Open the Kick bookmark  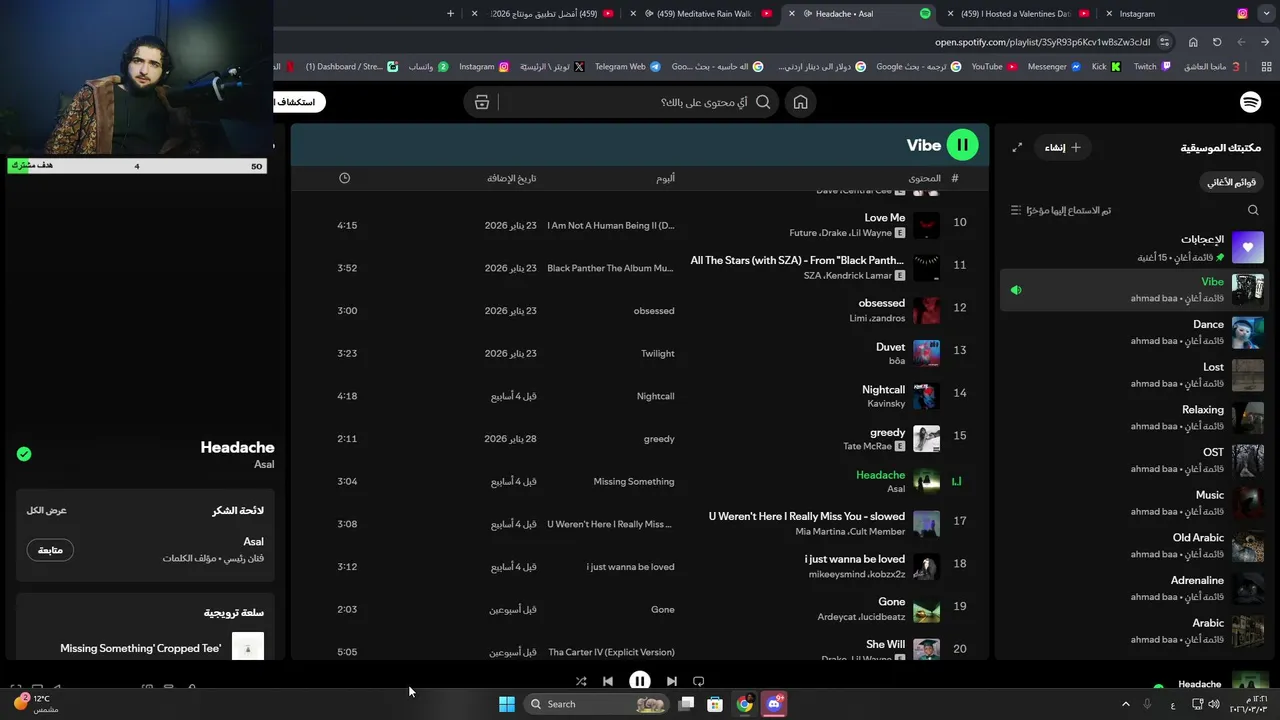pos(1106,67)
